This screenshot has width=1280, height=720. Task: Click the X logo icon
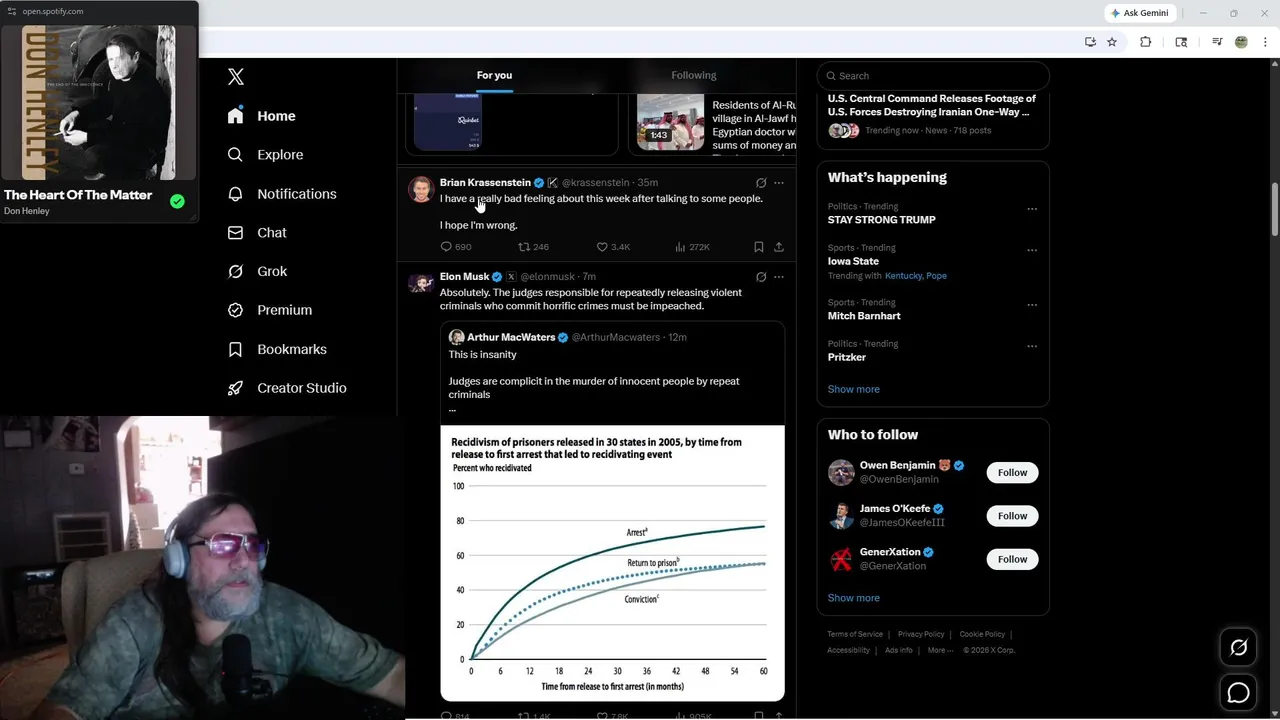[x=236, y=77]
